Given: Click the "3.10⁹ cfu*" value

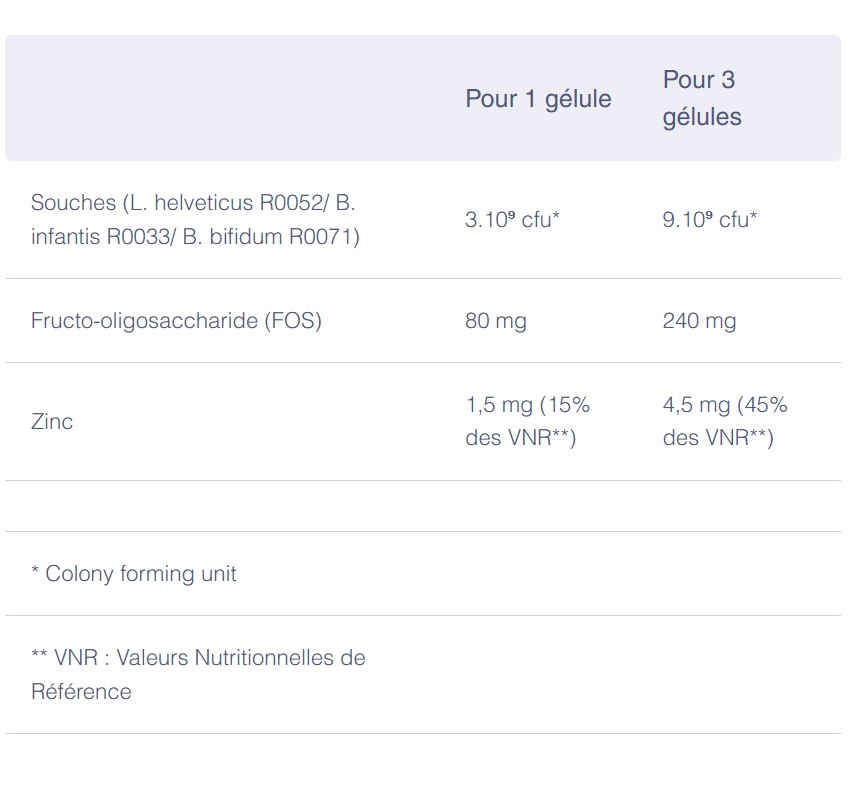Looking at the screenshot, I should click(x=512, y=220).
